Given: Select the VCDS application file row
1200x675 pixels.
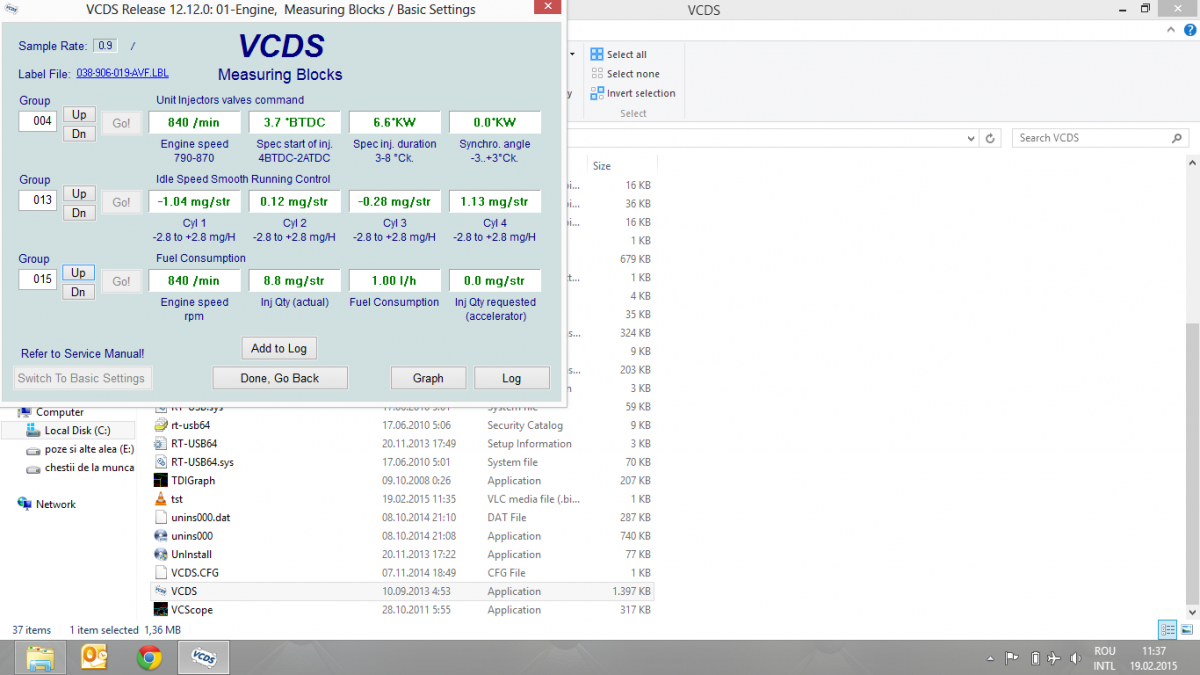Looking at the screenshot, I should tap(404, 591).
